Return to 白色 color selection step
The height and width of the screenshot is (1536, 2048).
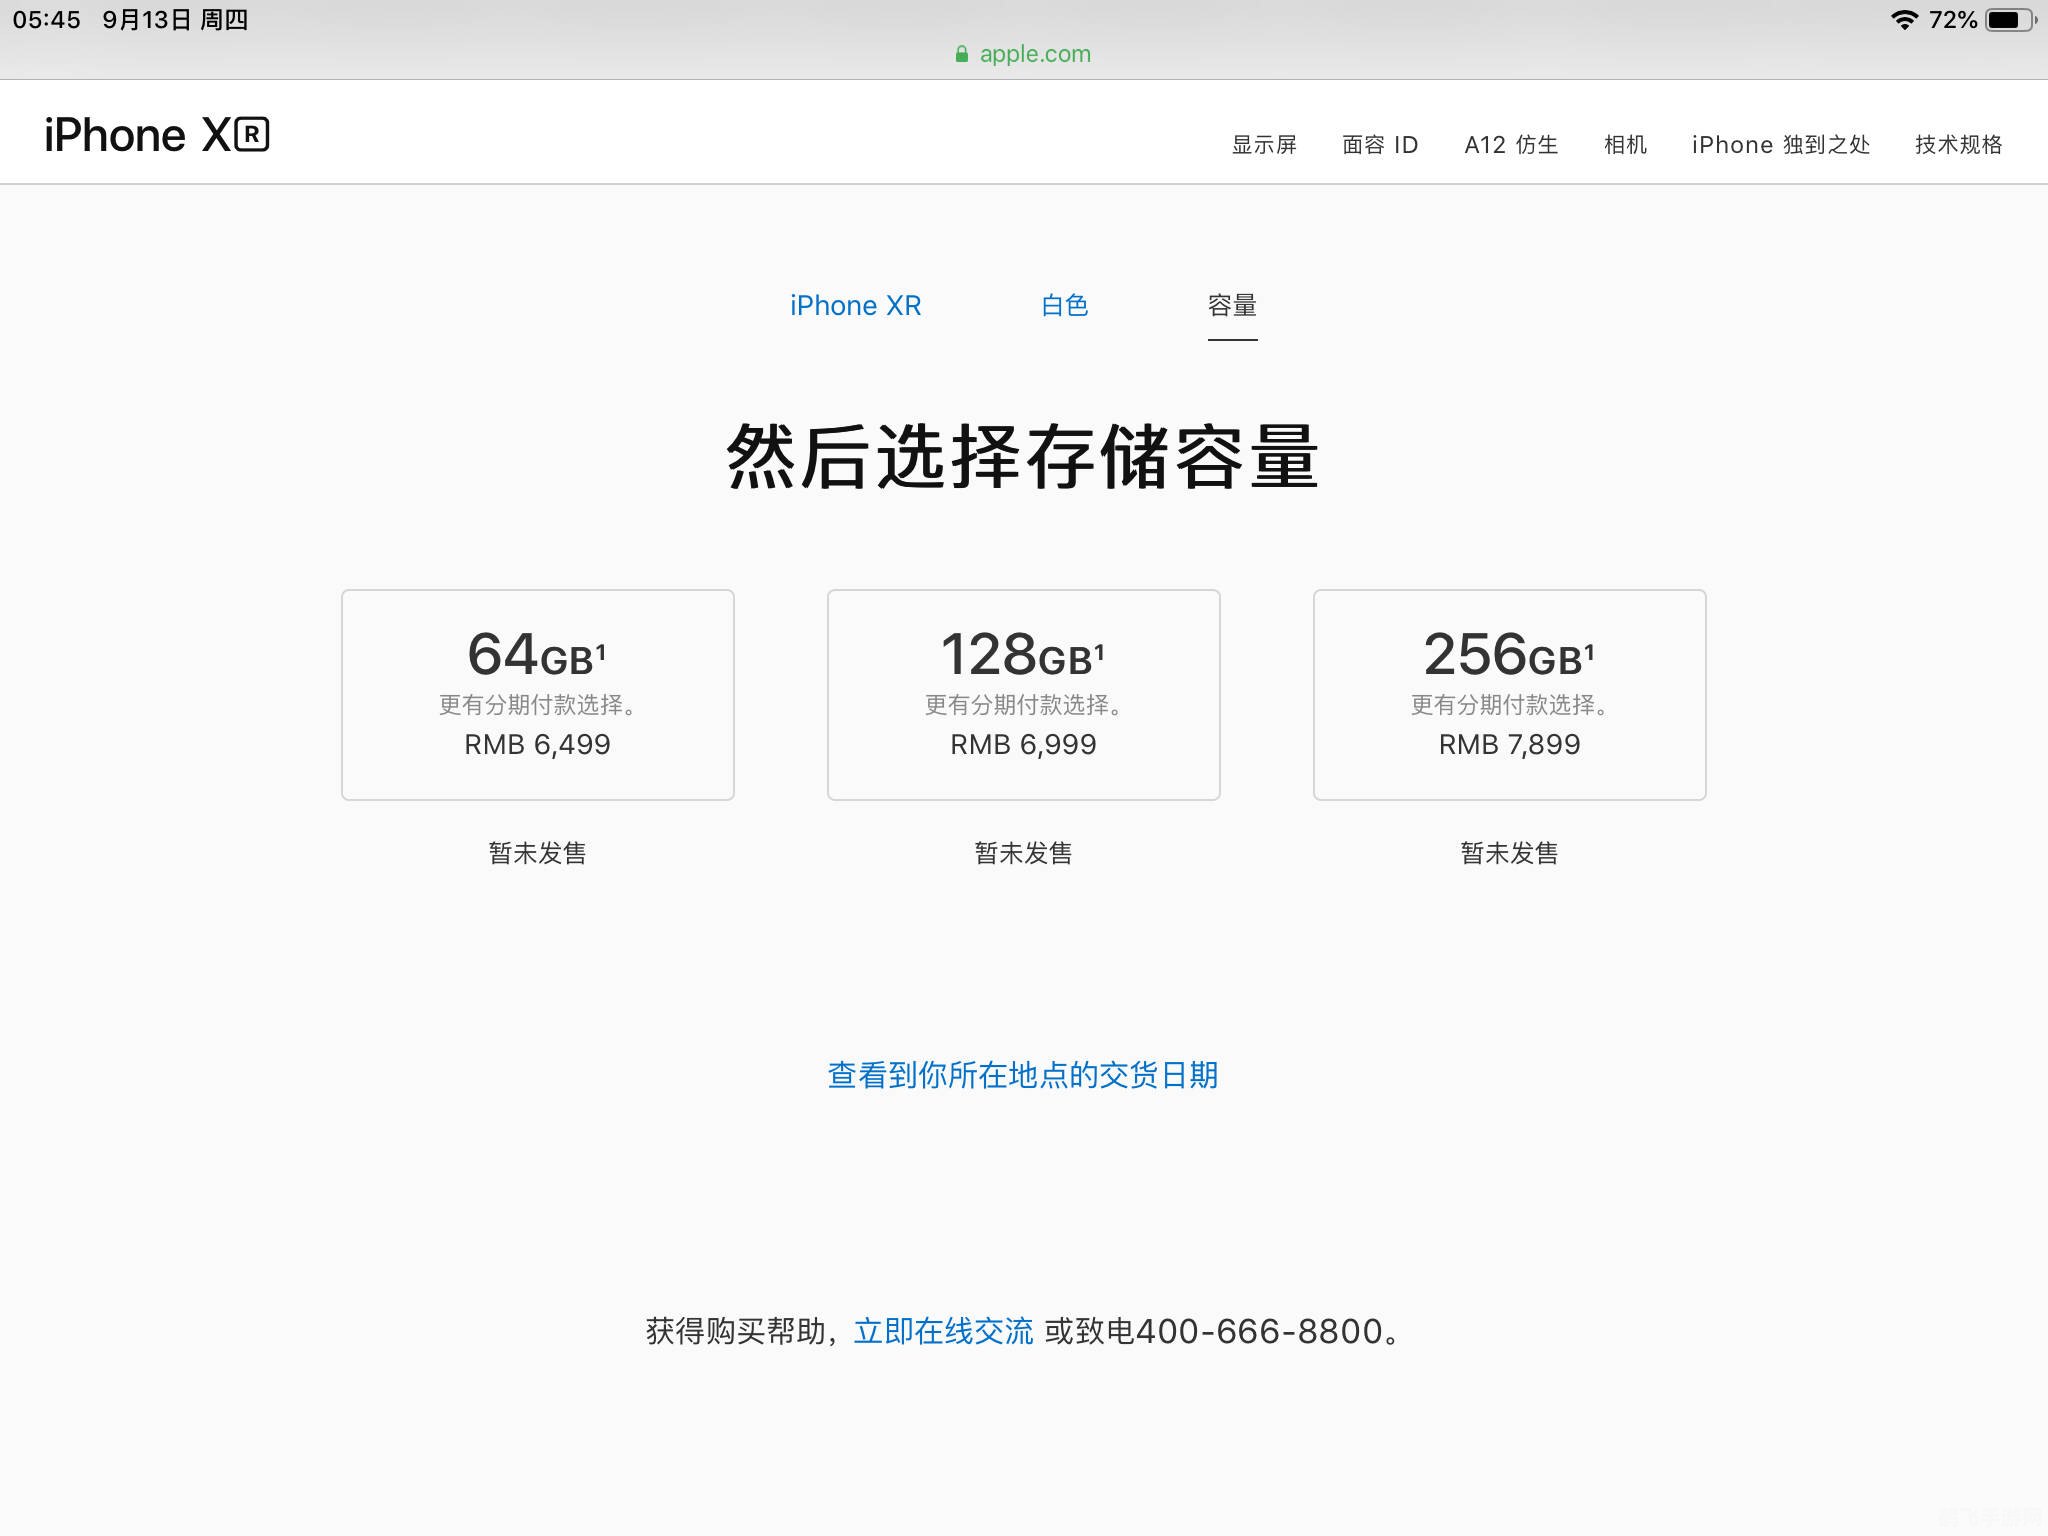click(x=1064, y=306)
